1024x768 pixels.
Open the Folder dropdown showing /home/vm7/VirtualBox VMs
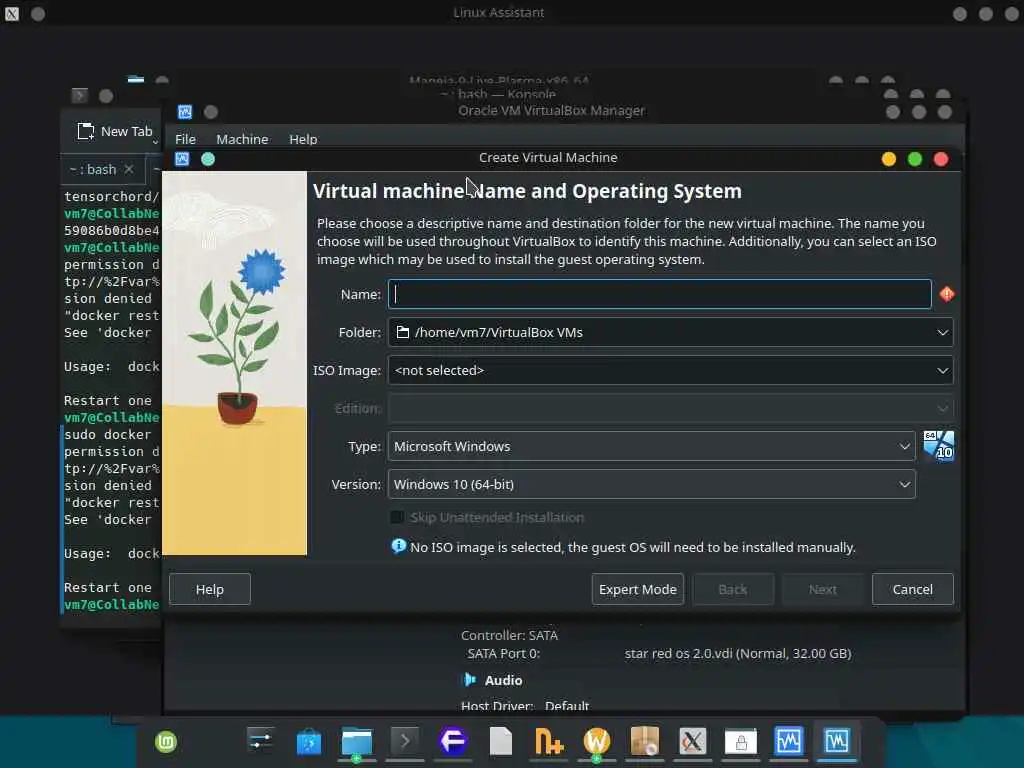tap(671, 332)
